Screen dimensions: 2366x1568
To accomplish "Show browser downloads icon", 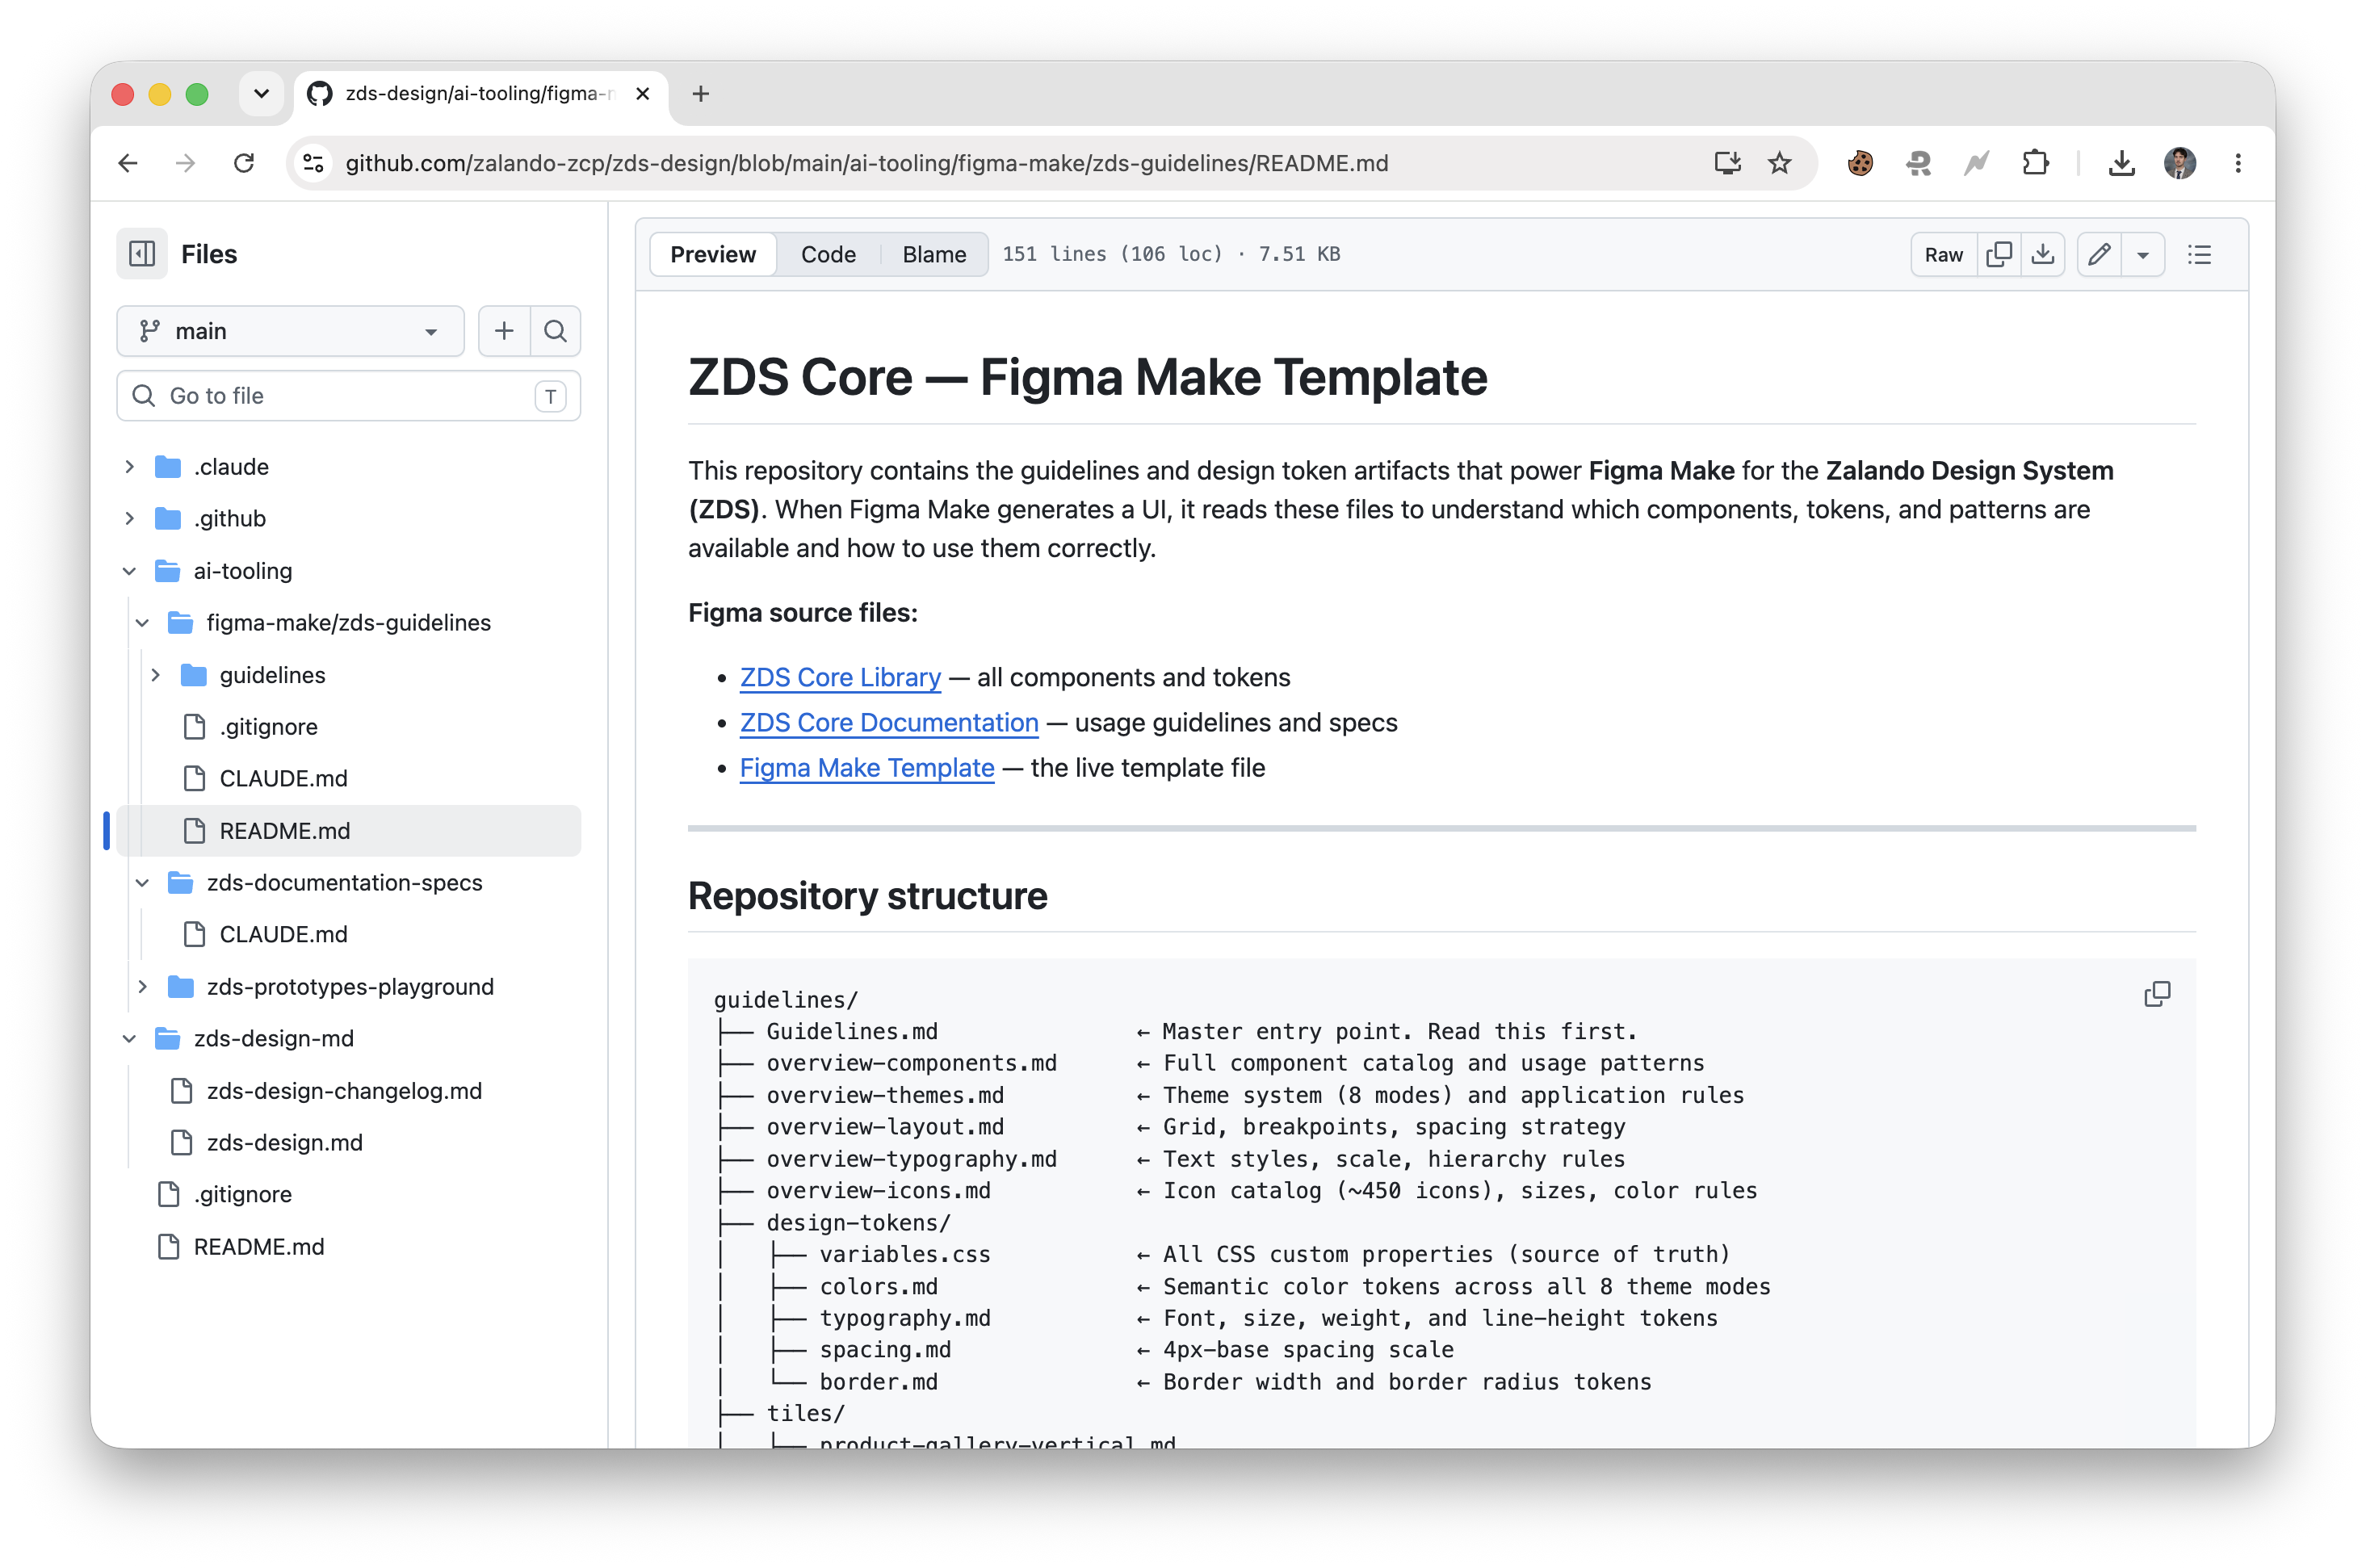I will pos(2122,163).
